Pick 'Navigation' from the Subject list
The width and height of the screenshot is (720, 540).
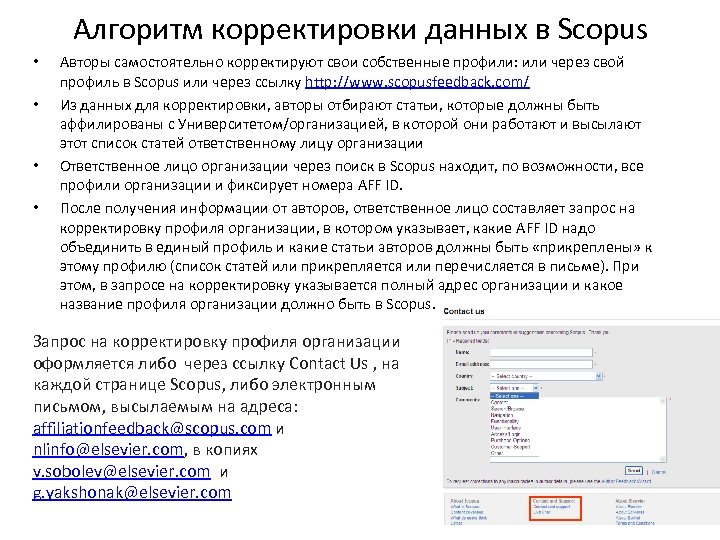pos(502,415)
